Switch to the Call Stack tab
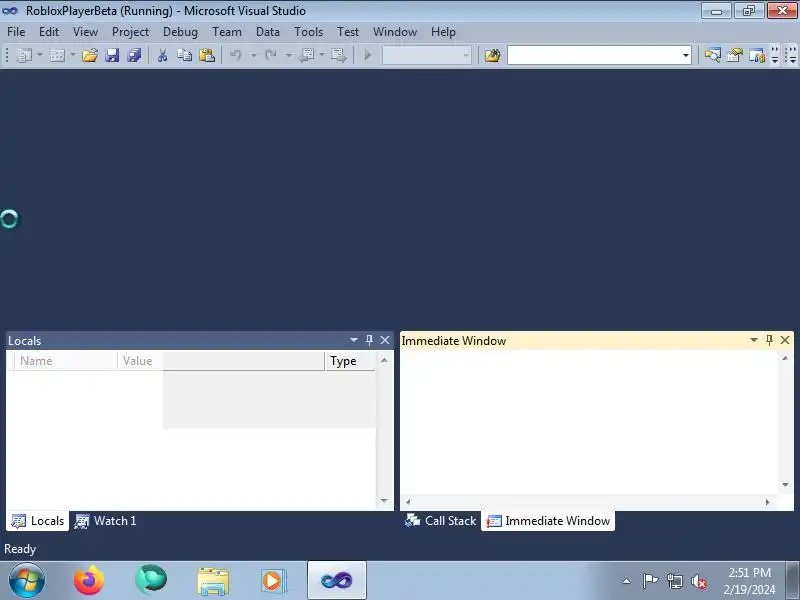The width and height of the screenshot is (800, 600). click(x=440, y=521)
